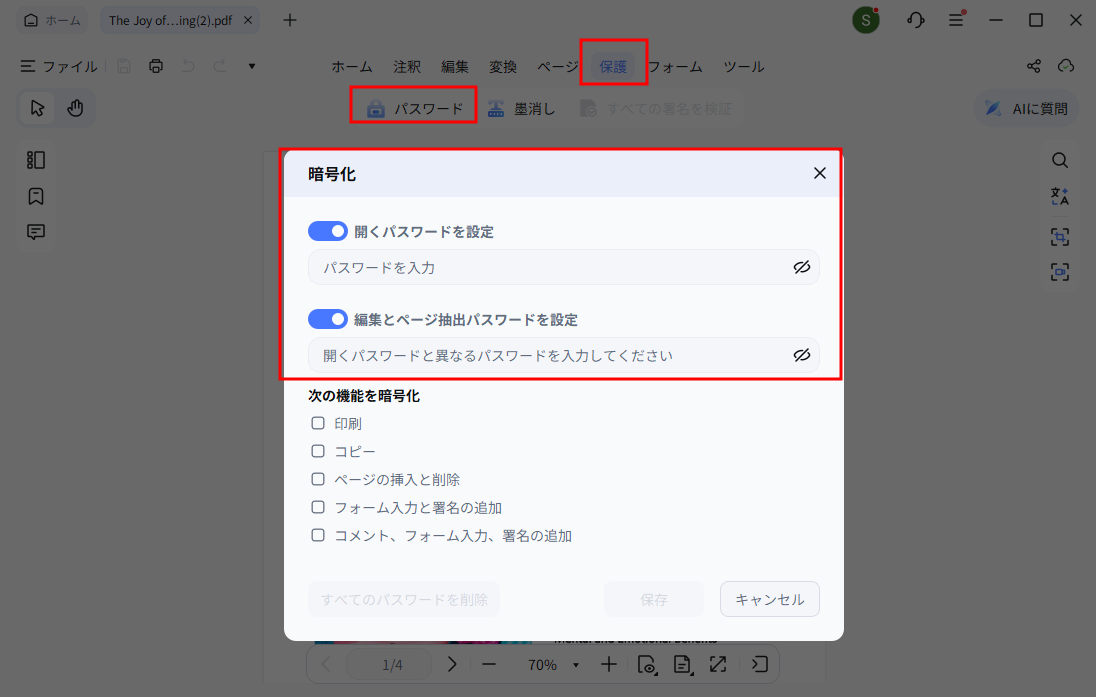1096x697 pixels.
Task: Disable the 編集とページ抽出パスワードを設定 toggle
Action: point(327,318)
